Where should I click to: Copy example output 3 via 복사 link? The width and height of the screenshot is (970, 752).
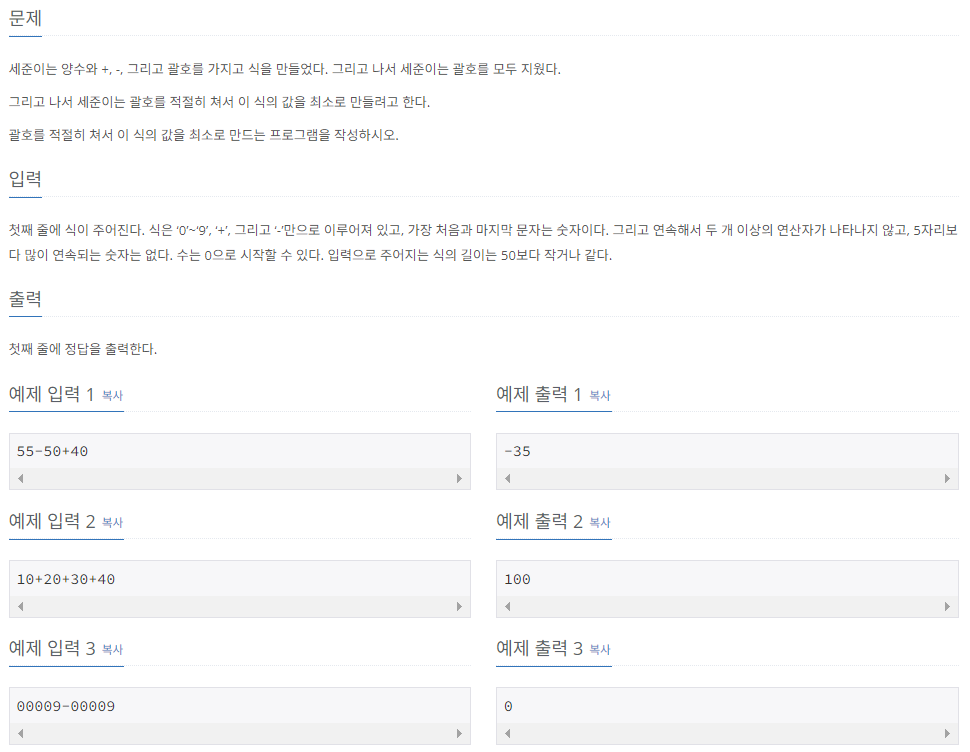pos(599,649)
